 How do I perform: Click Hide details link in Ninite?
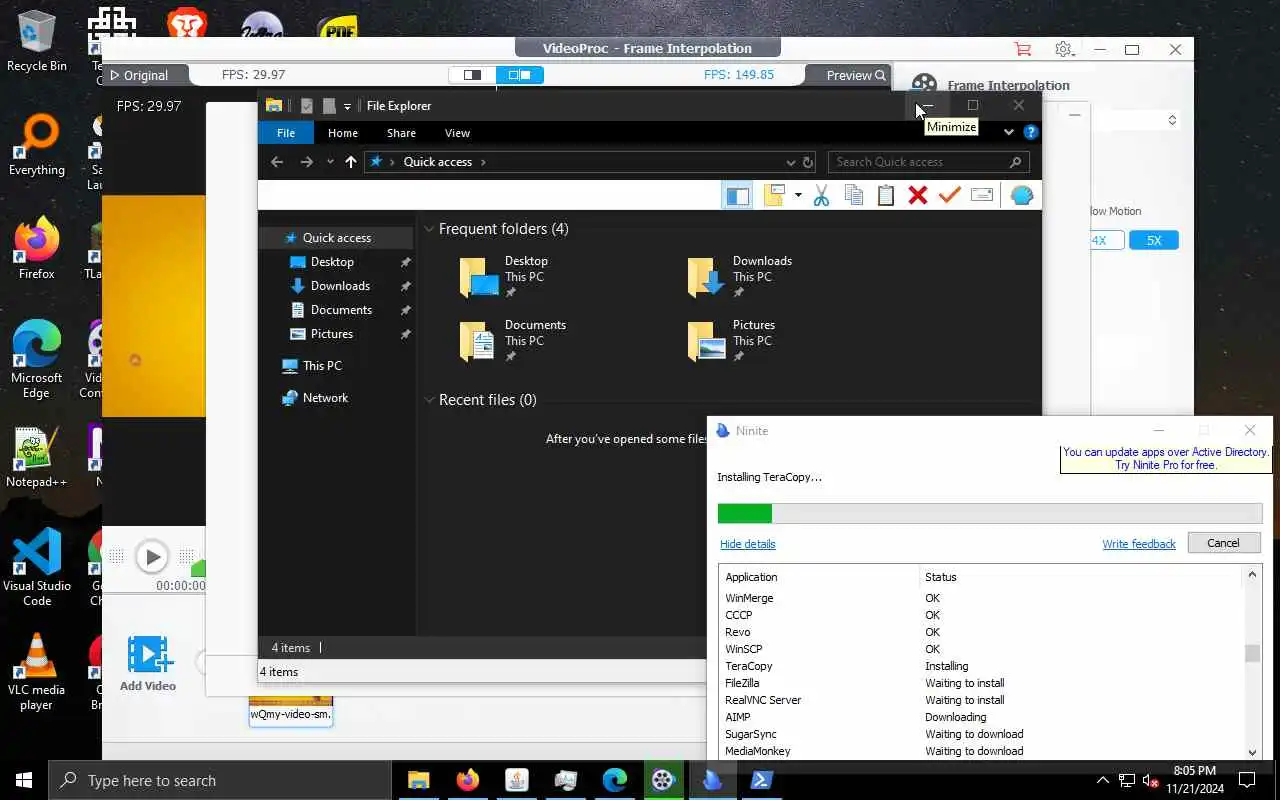pyautogui.click(x=747, y=544)
